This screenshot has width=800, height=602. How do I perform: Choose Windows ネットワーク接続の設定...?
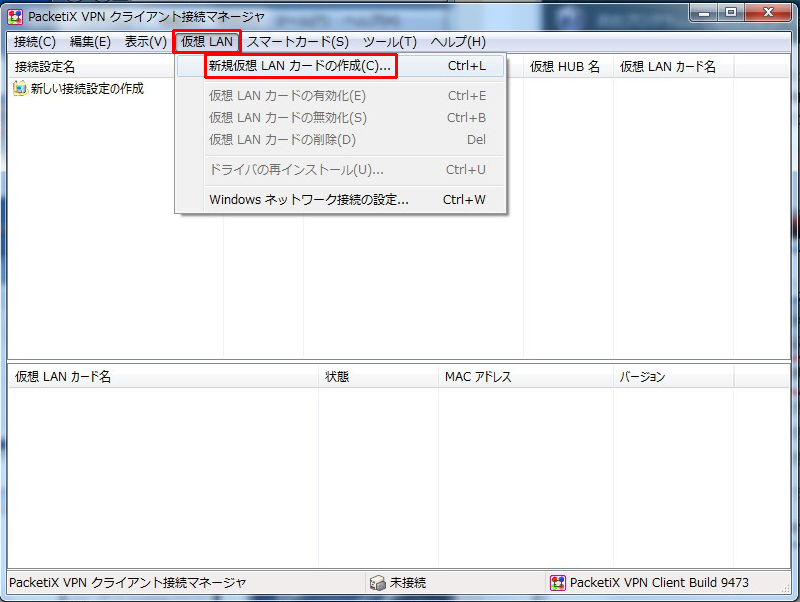(x=309, y=199)
